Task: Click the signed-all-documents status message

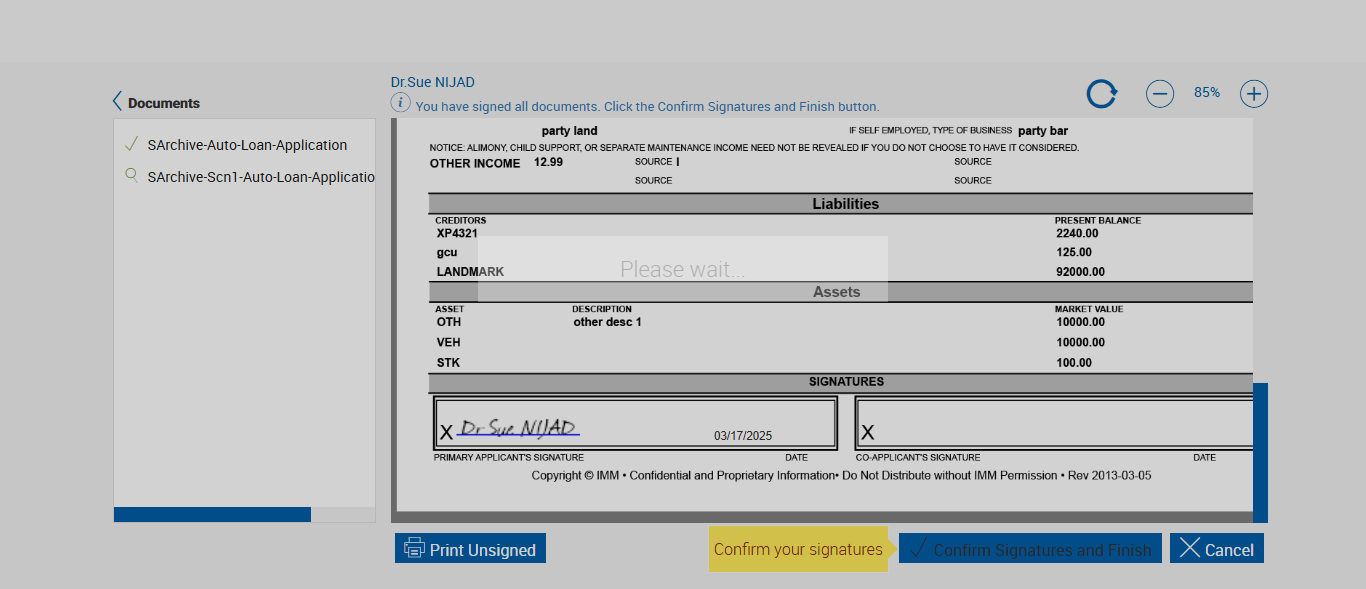Action: coord(647,106)
